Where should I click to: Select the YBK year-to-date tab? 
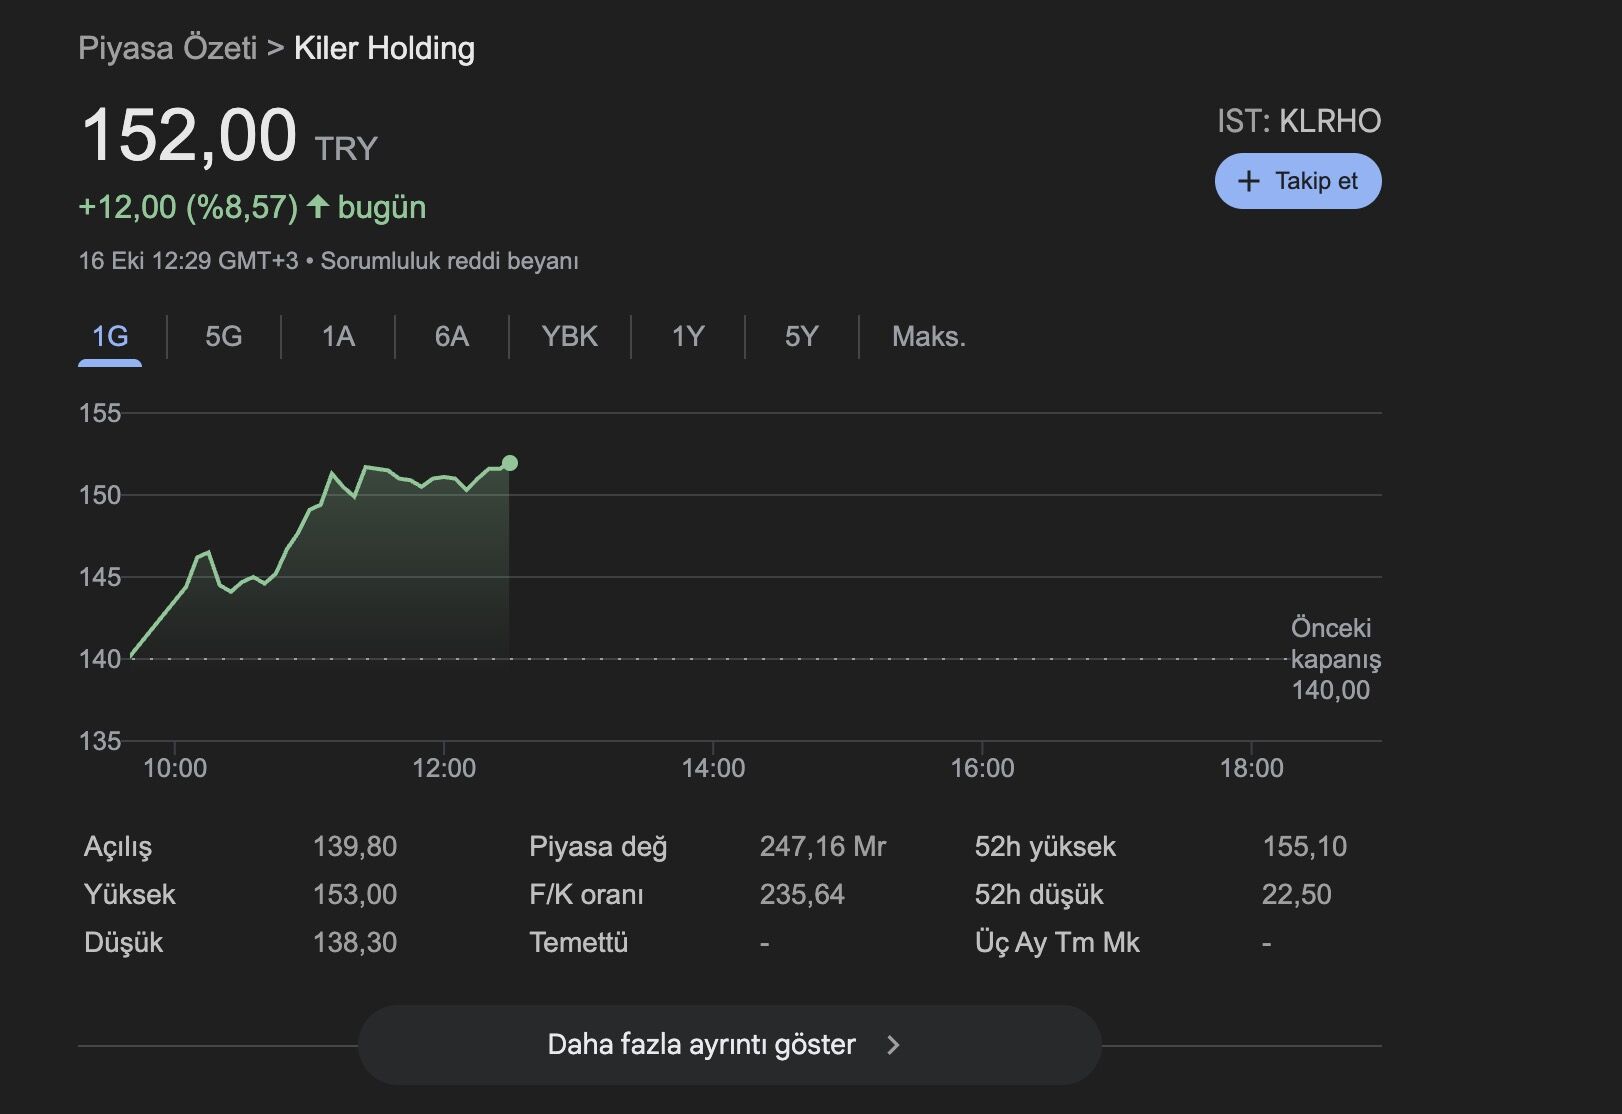[569, 336]
